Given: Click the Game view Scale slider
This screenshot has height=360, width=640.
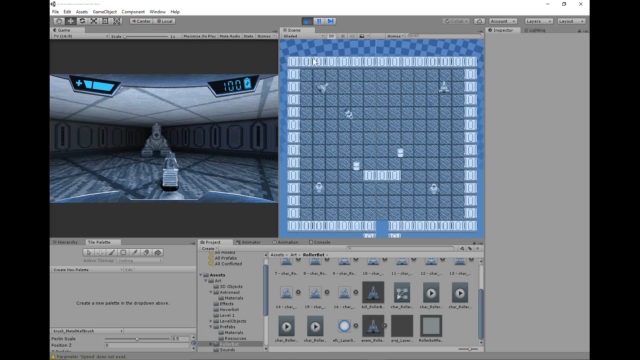Looking at the screenshot, I should pos(147,36).
